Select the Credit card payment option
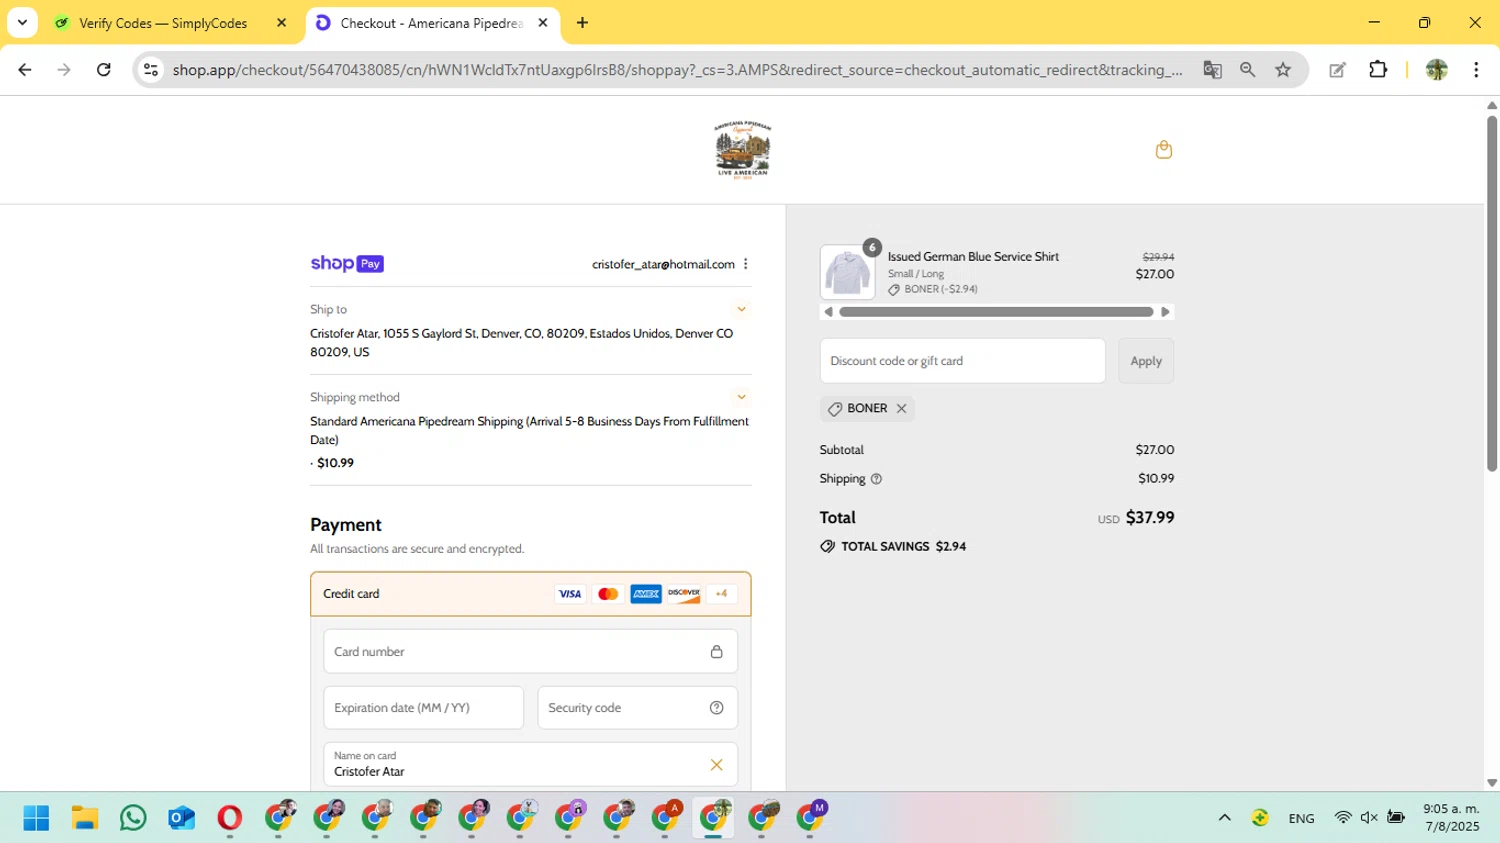This screenshot has height=843, width=1500. coord(530,594)
